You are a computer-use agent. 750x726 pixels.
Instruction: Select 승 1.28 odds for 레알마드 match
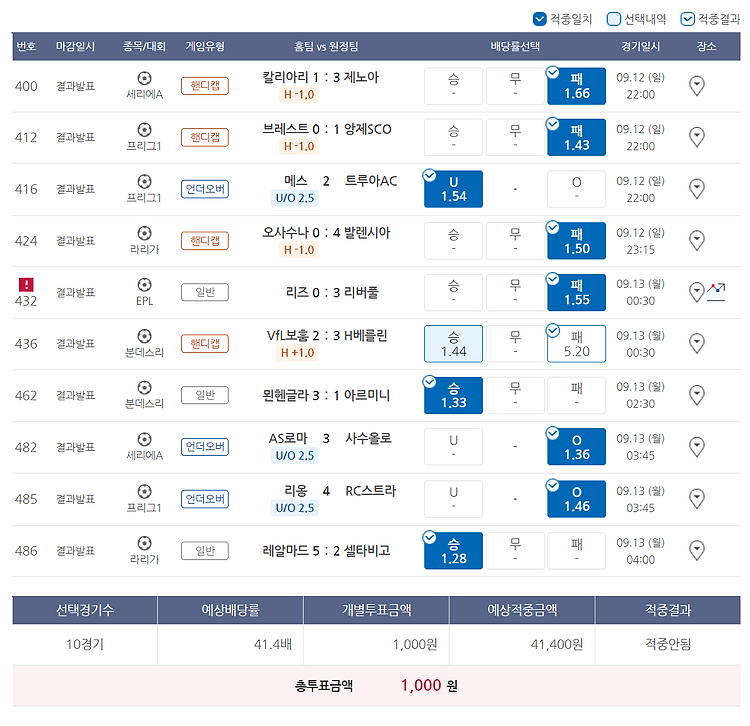[x=453, y=550]
